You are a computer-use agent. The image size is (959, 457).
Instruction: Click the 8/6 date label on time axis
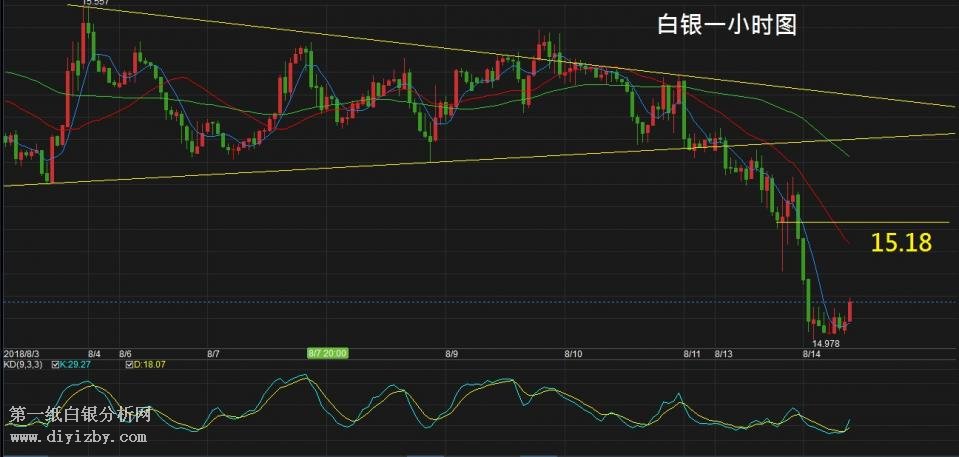click(125, 354)
